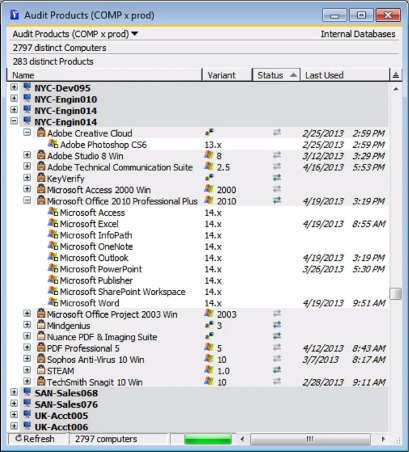The width and height of the screenshot is (409, 452).
Task: Collapse the Adobe Creative Cloud node
Action: click(27, 133)
